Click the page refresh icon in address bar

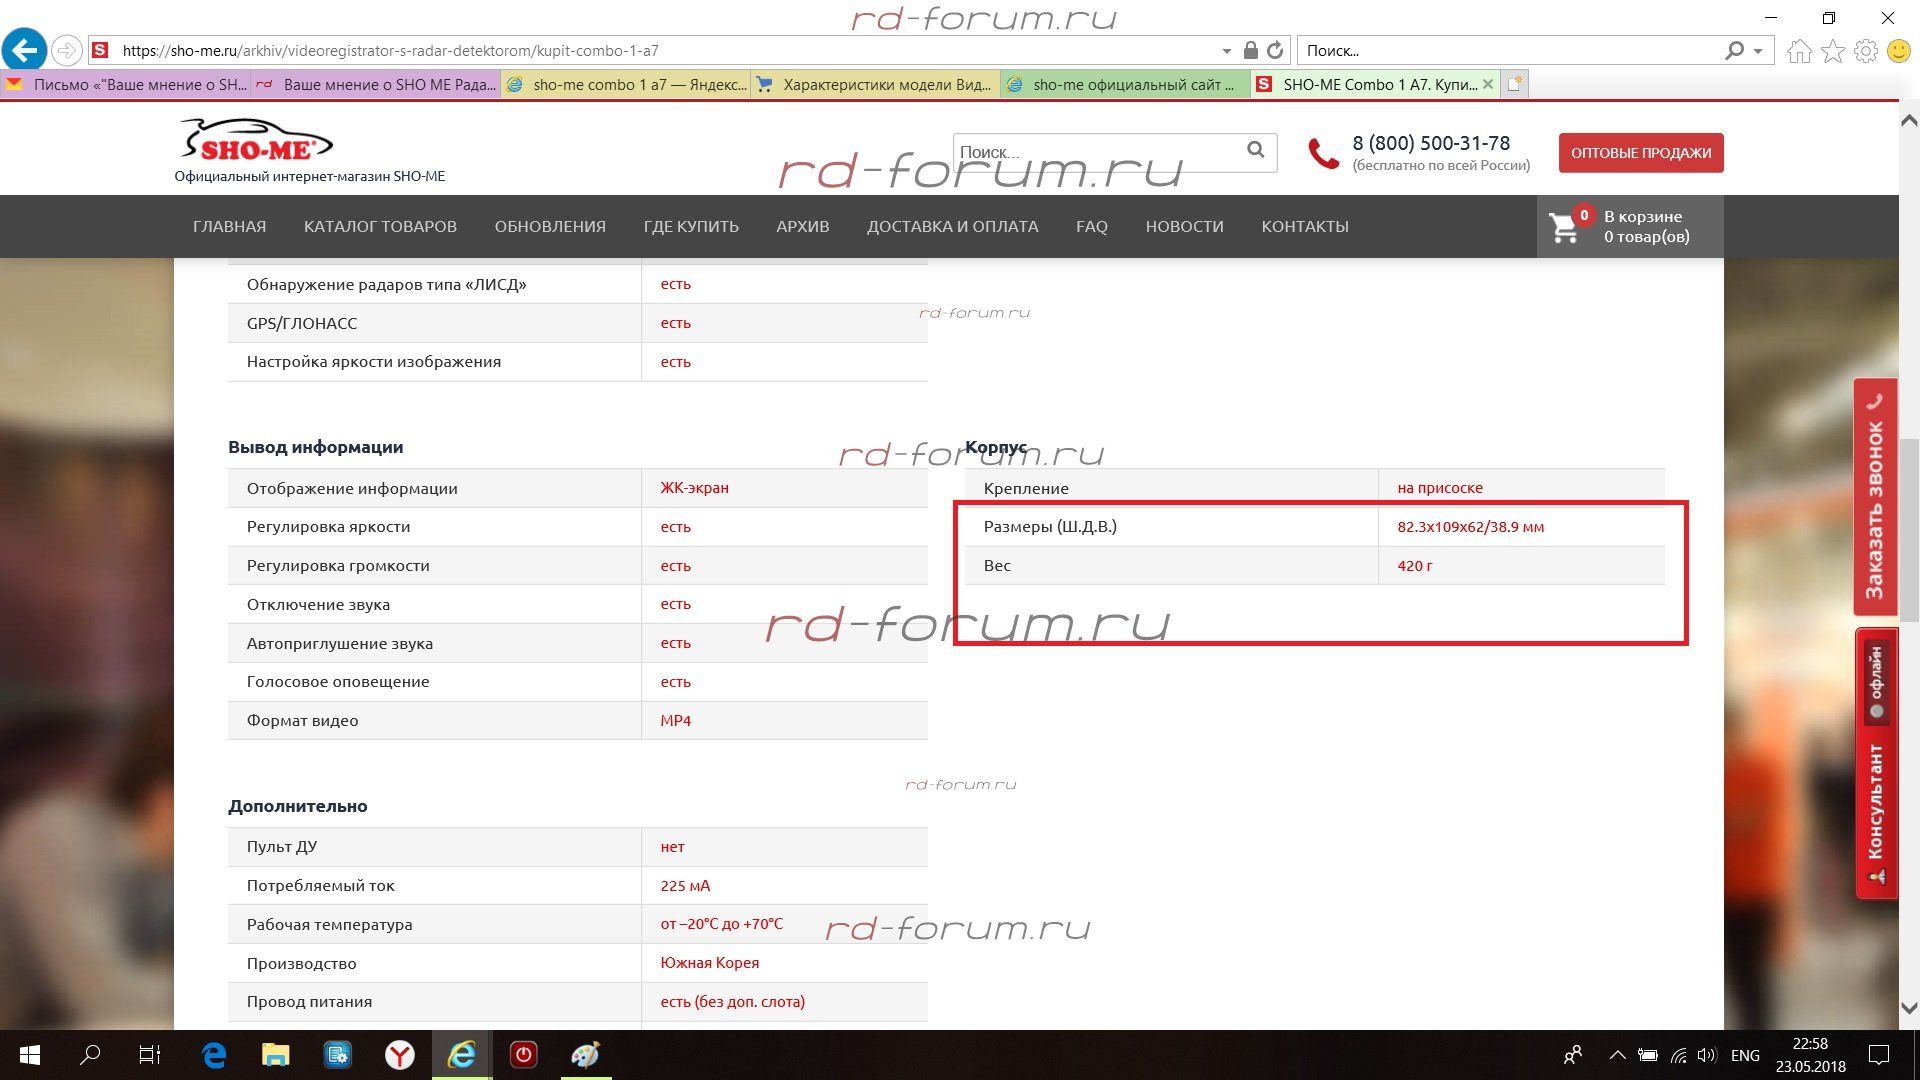pyautogui.click(x=1275, y=50)
